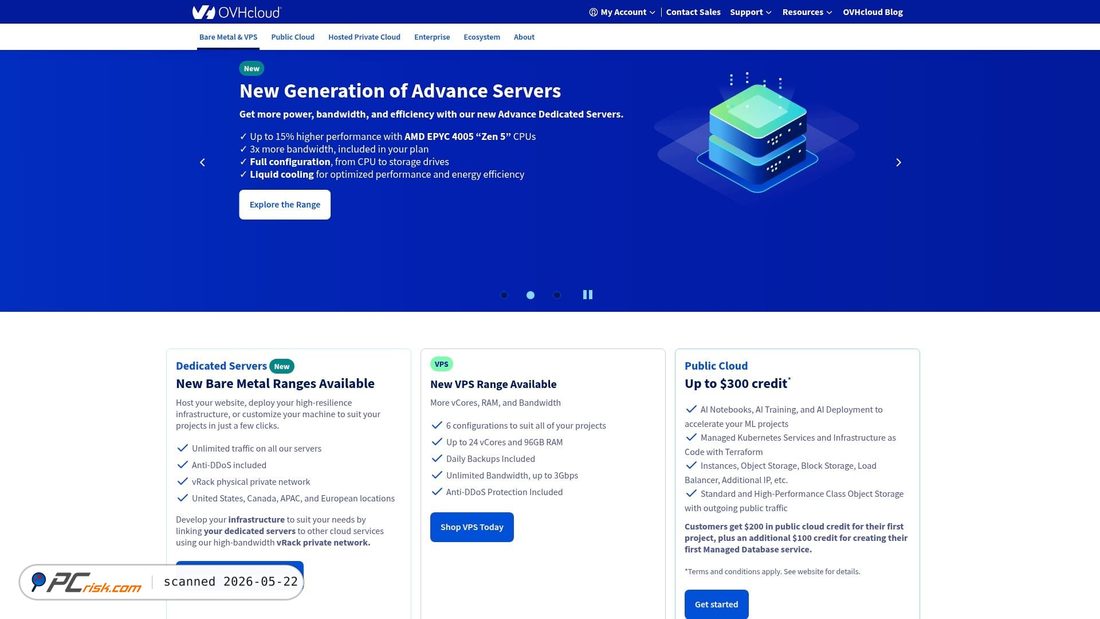This screenshot has height=619, width=1100.
Task: Click 'vRack private network.' bold text
Action: [323, 543]
